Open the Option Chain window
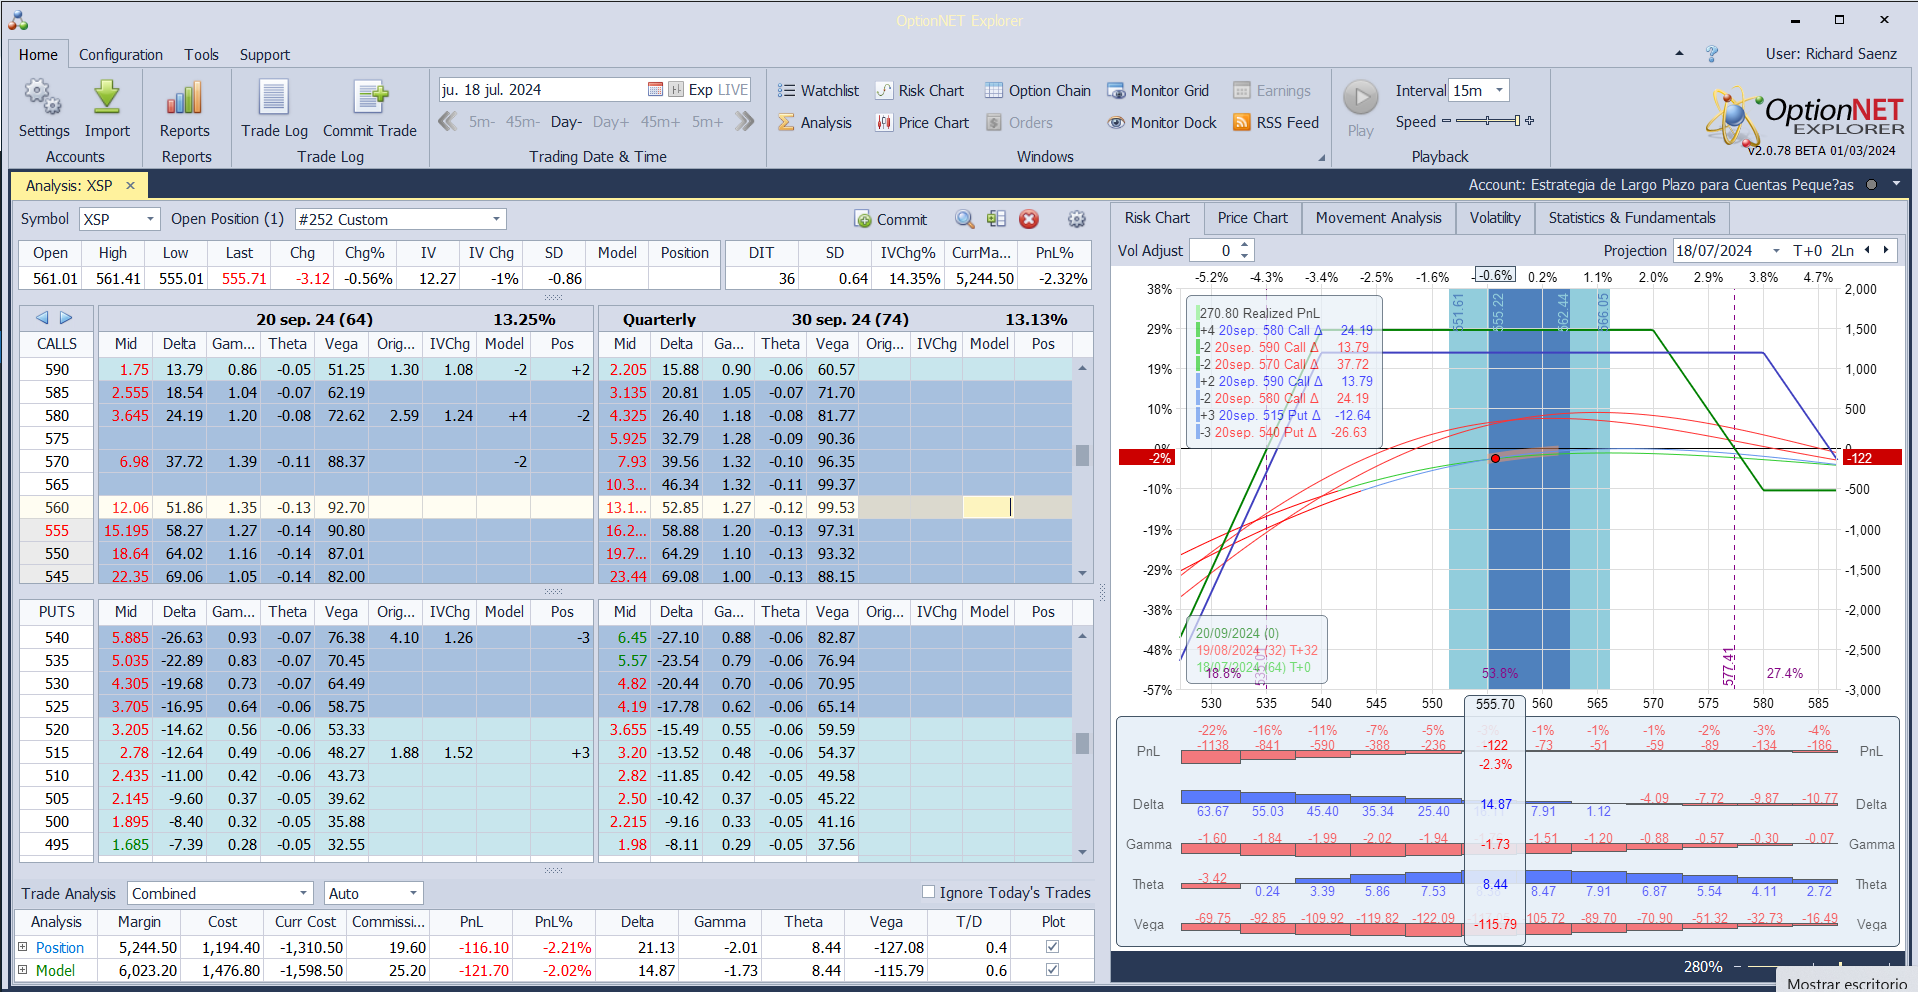This screenshot has width=1918, height=992. 1037,90
